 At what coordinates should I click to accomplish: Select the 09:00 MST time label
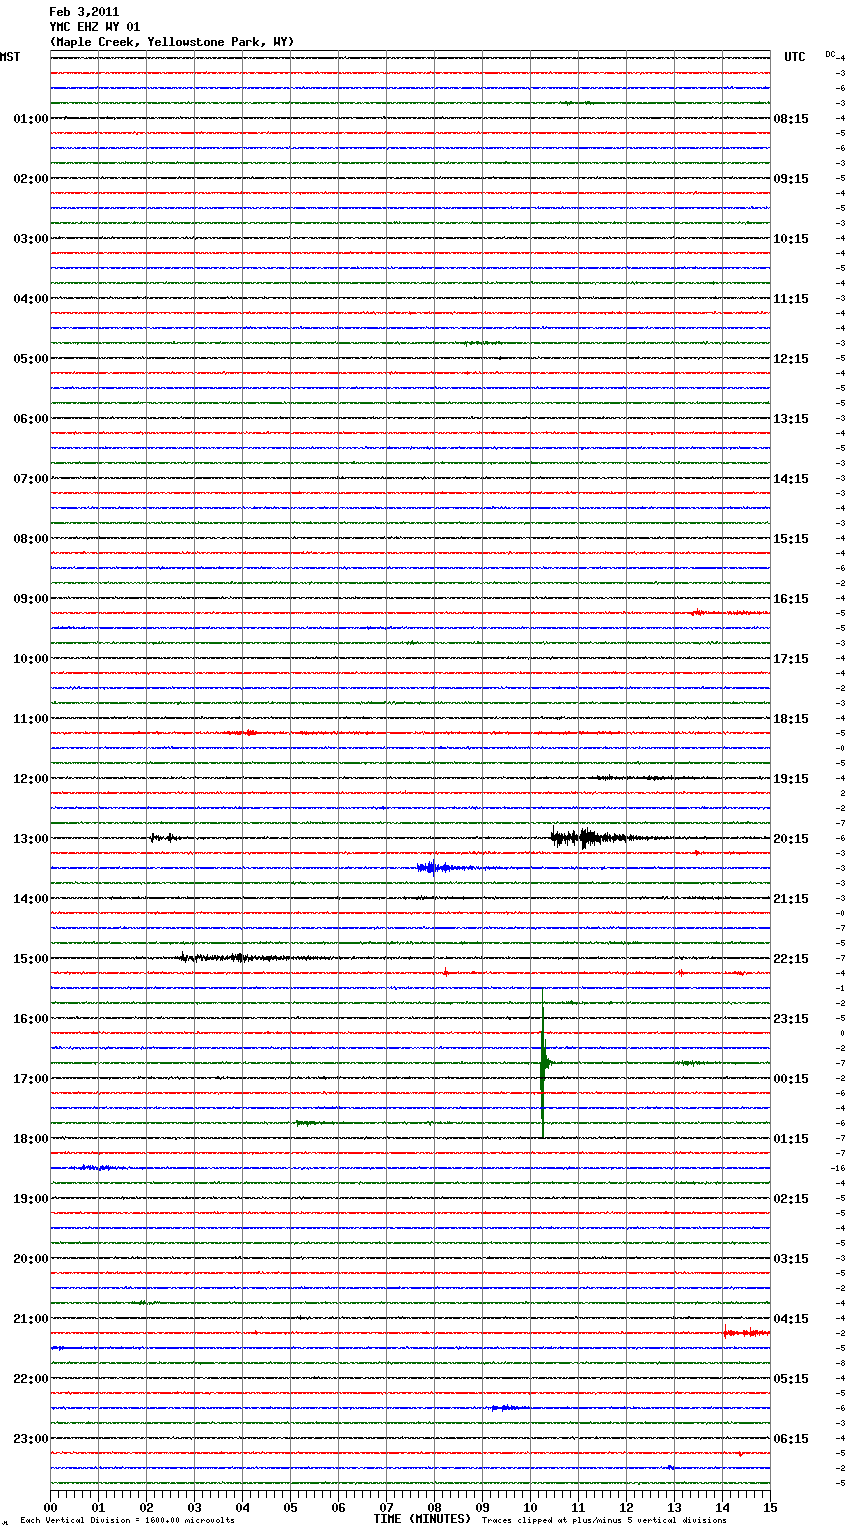tap(31, 599)
